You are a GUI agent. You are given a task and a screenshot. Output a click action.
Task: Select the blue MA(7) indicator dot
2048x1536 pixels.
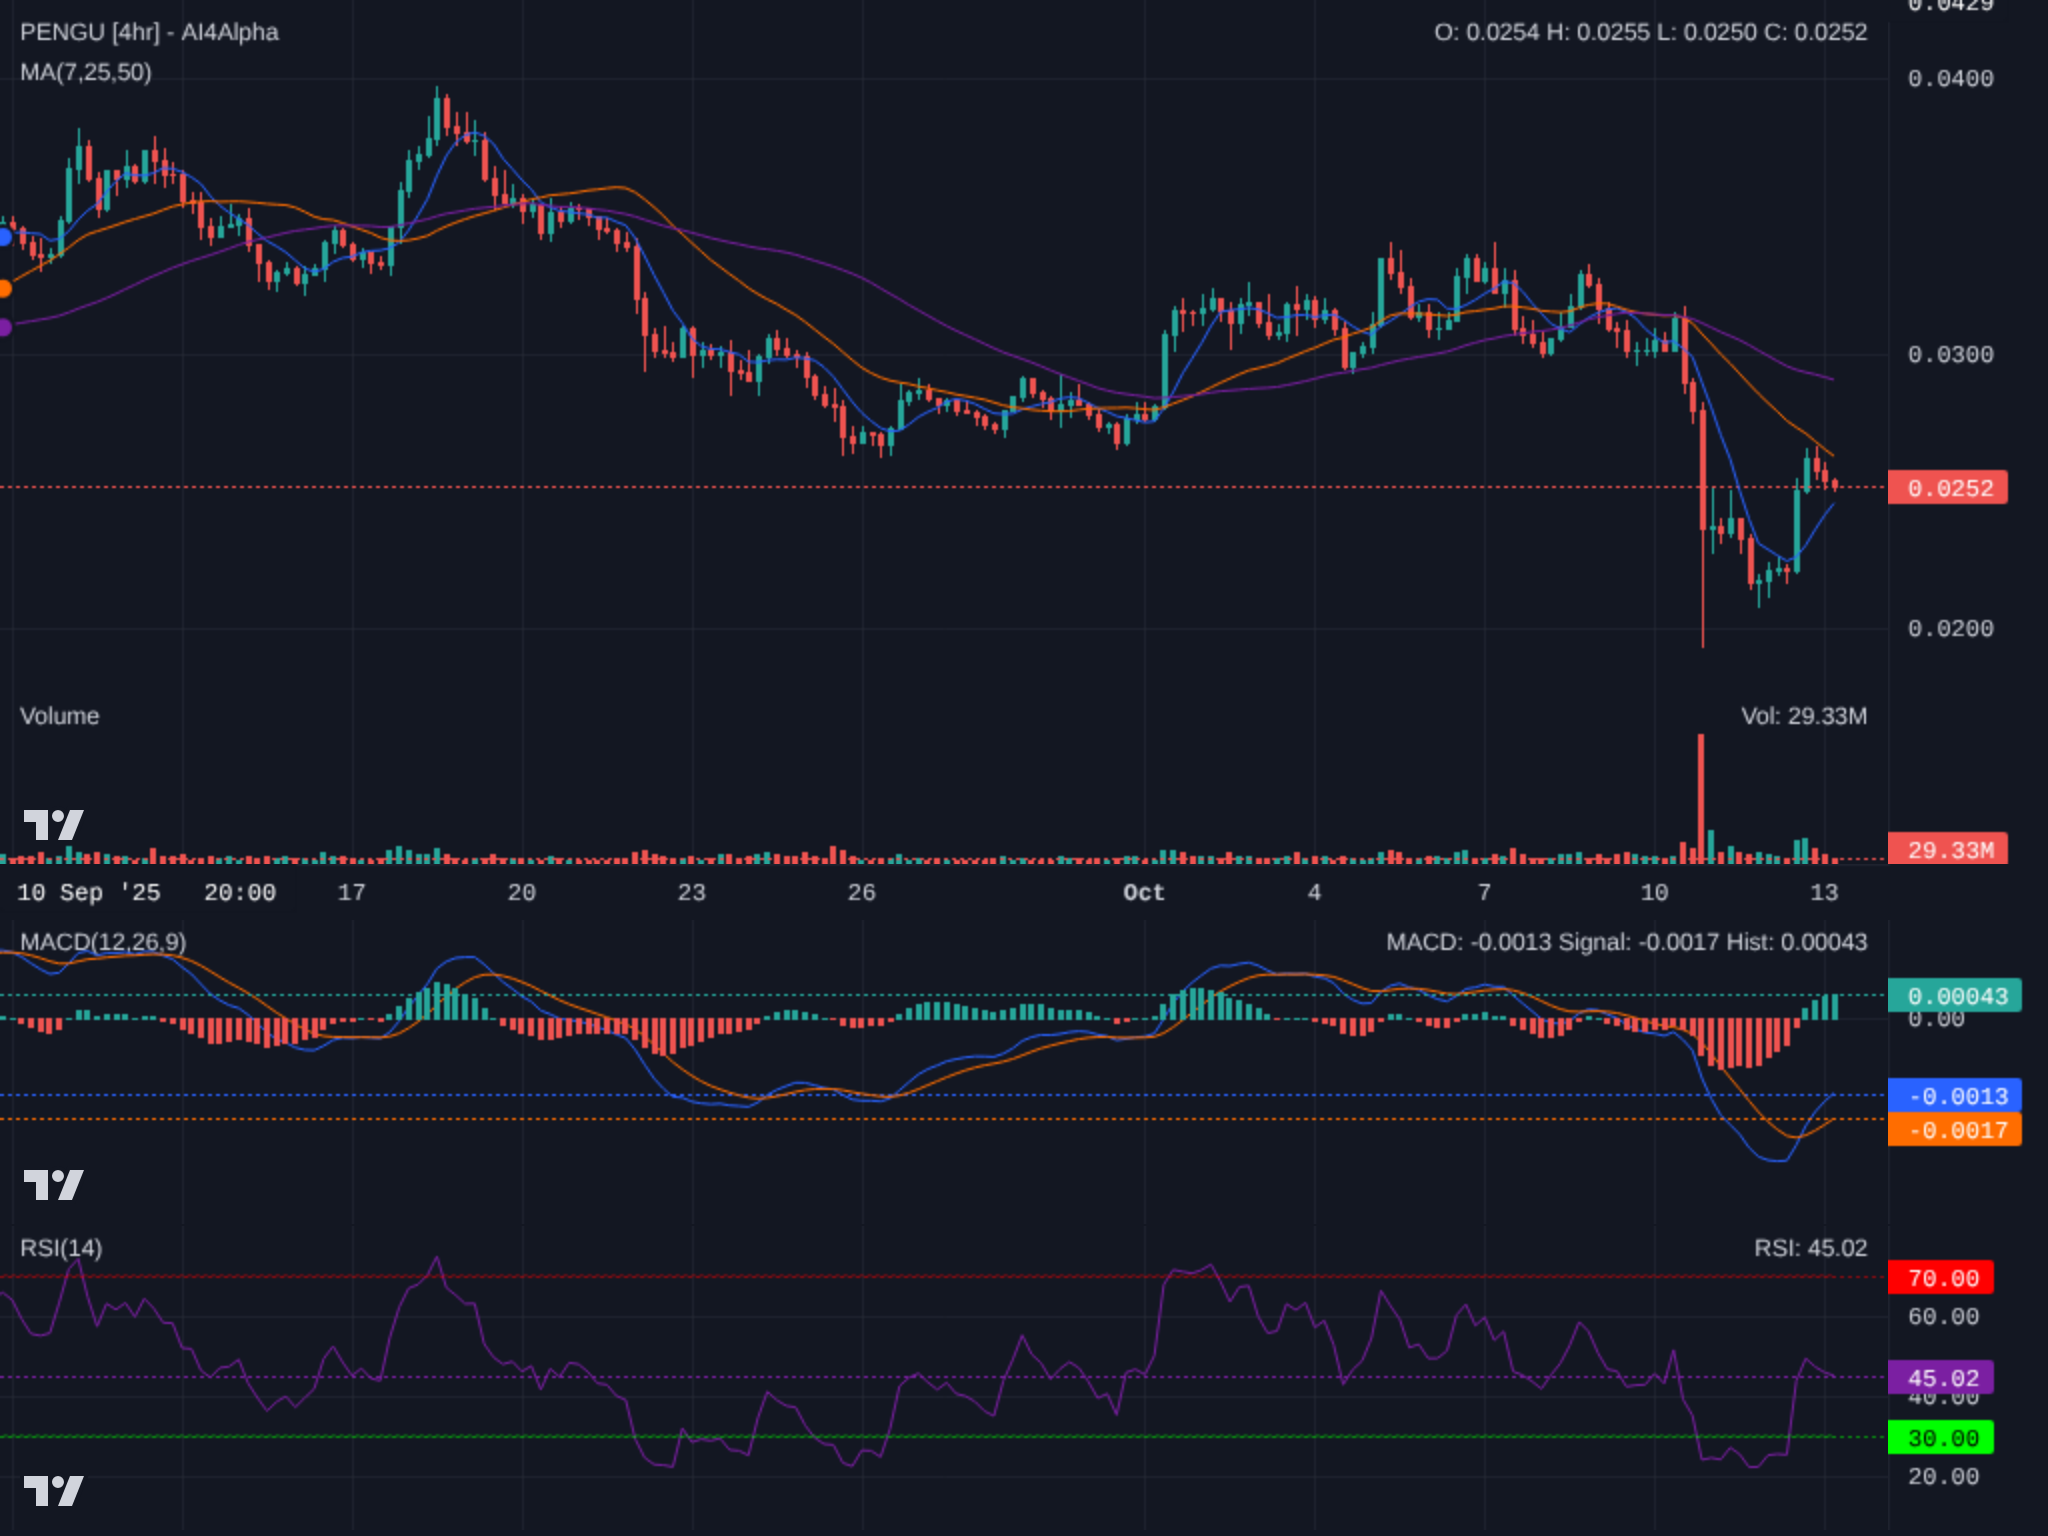(4, 238)
